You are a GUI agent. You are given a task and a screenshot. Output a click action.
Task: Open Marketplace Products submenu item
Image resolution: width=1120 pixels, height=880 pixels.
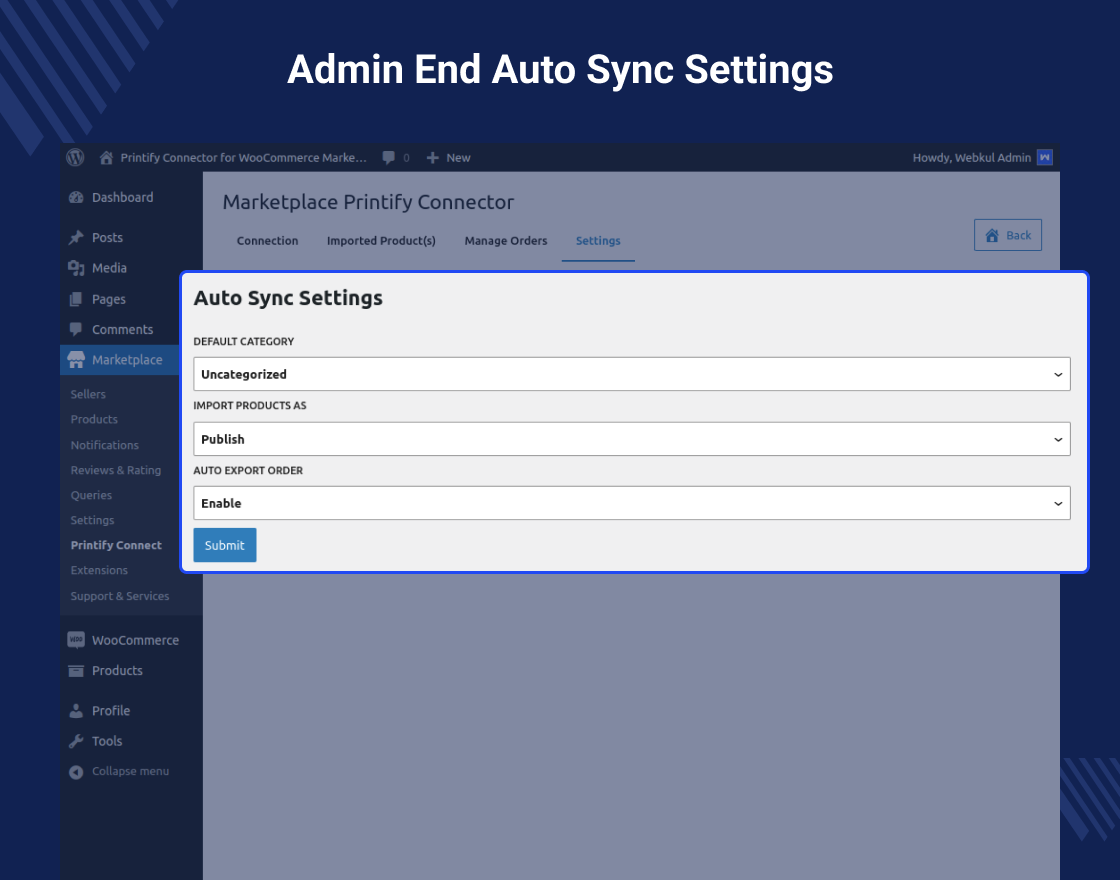coord(94,419)
